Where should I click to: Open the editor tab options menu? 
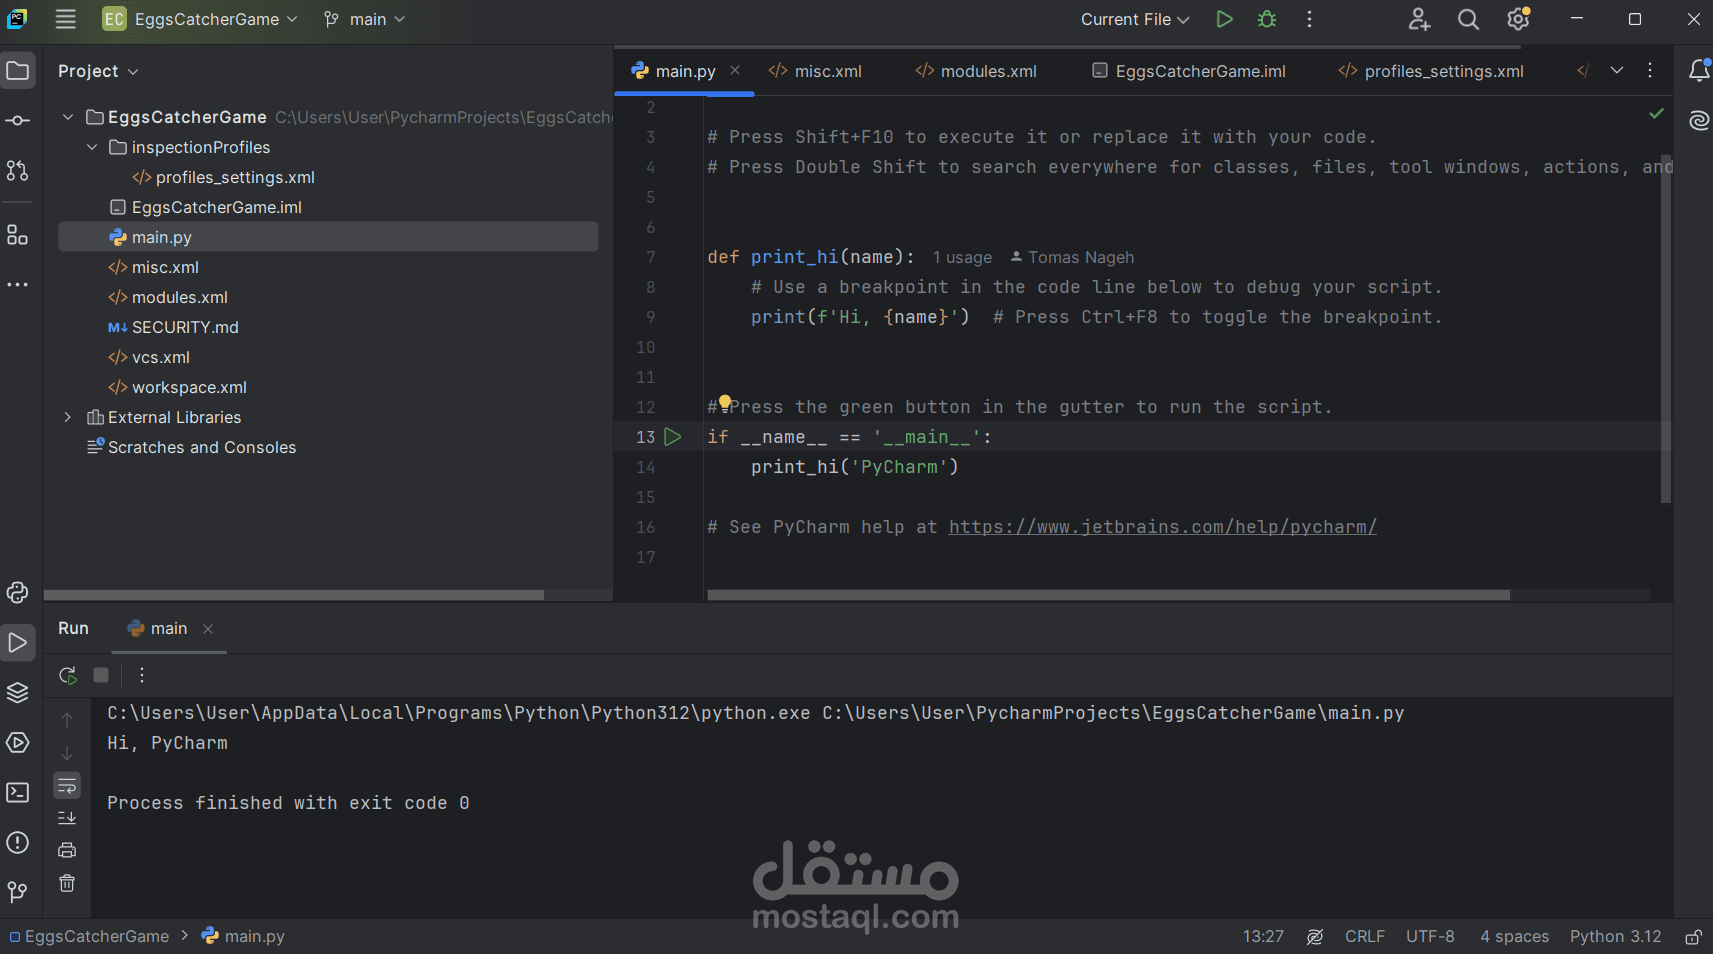click(1650, 70)
